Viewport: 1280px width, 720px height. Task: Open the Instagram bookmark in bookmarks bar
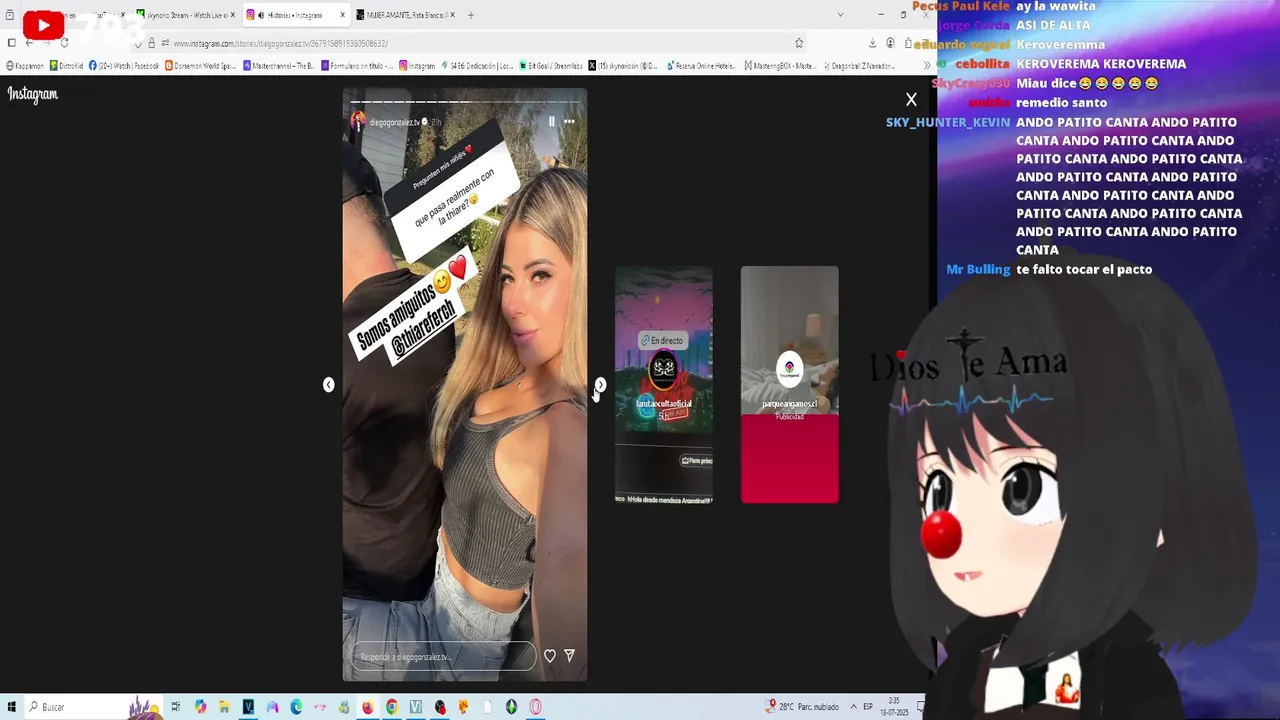point(418,66)
